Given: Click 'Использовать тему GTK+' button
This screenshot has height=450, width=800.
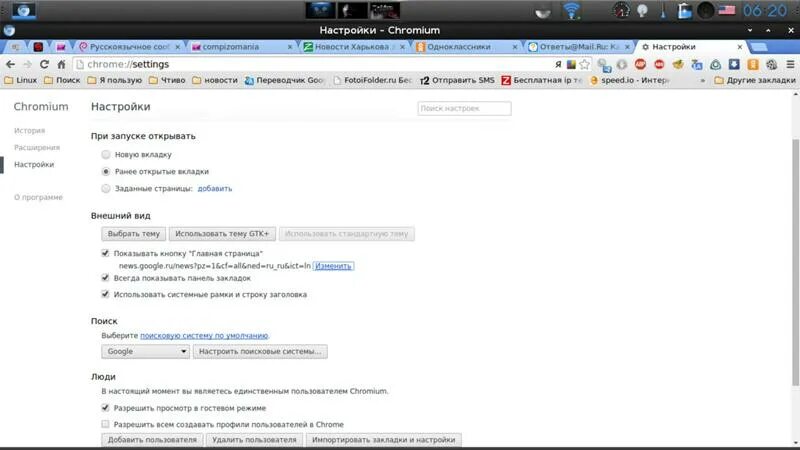Looking at the screenshot, I should 222,234.
